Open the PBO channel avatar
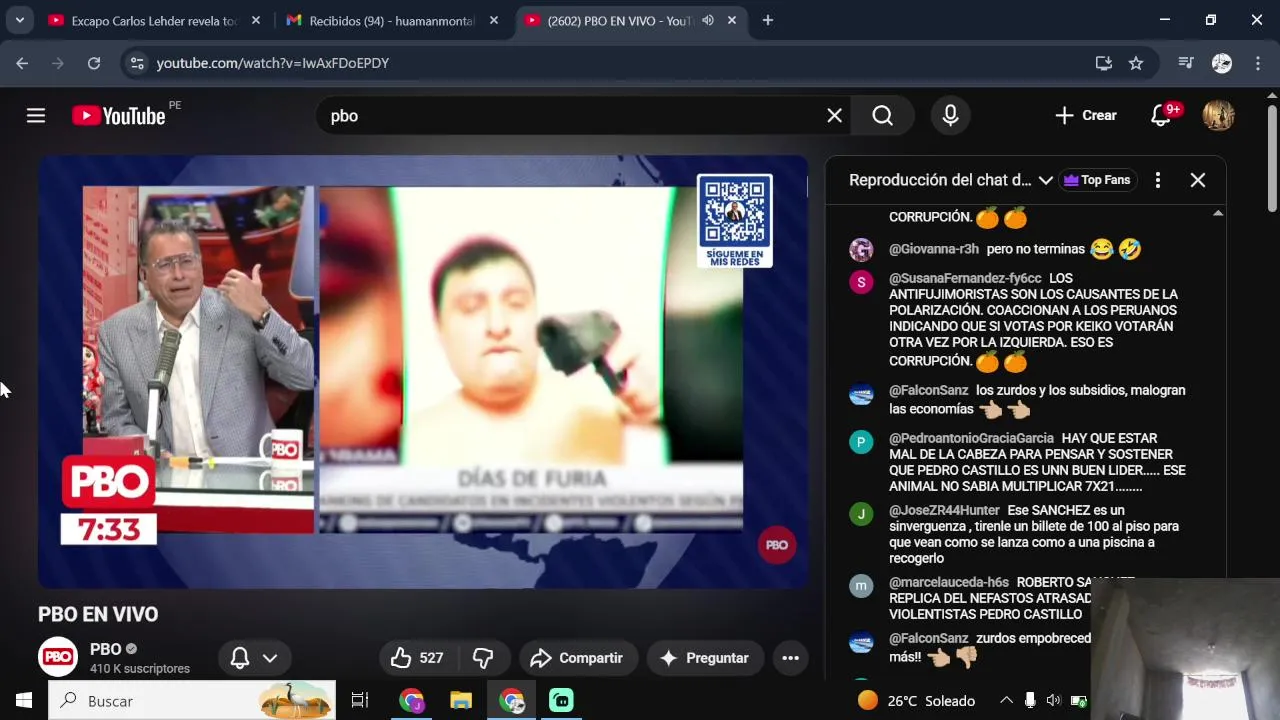 tap(58, 657)
